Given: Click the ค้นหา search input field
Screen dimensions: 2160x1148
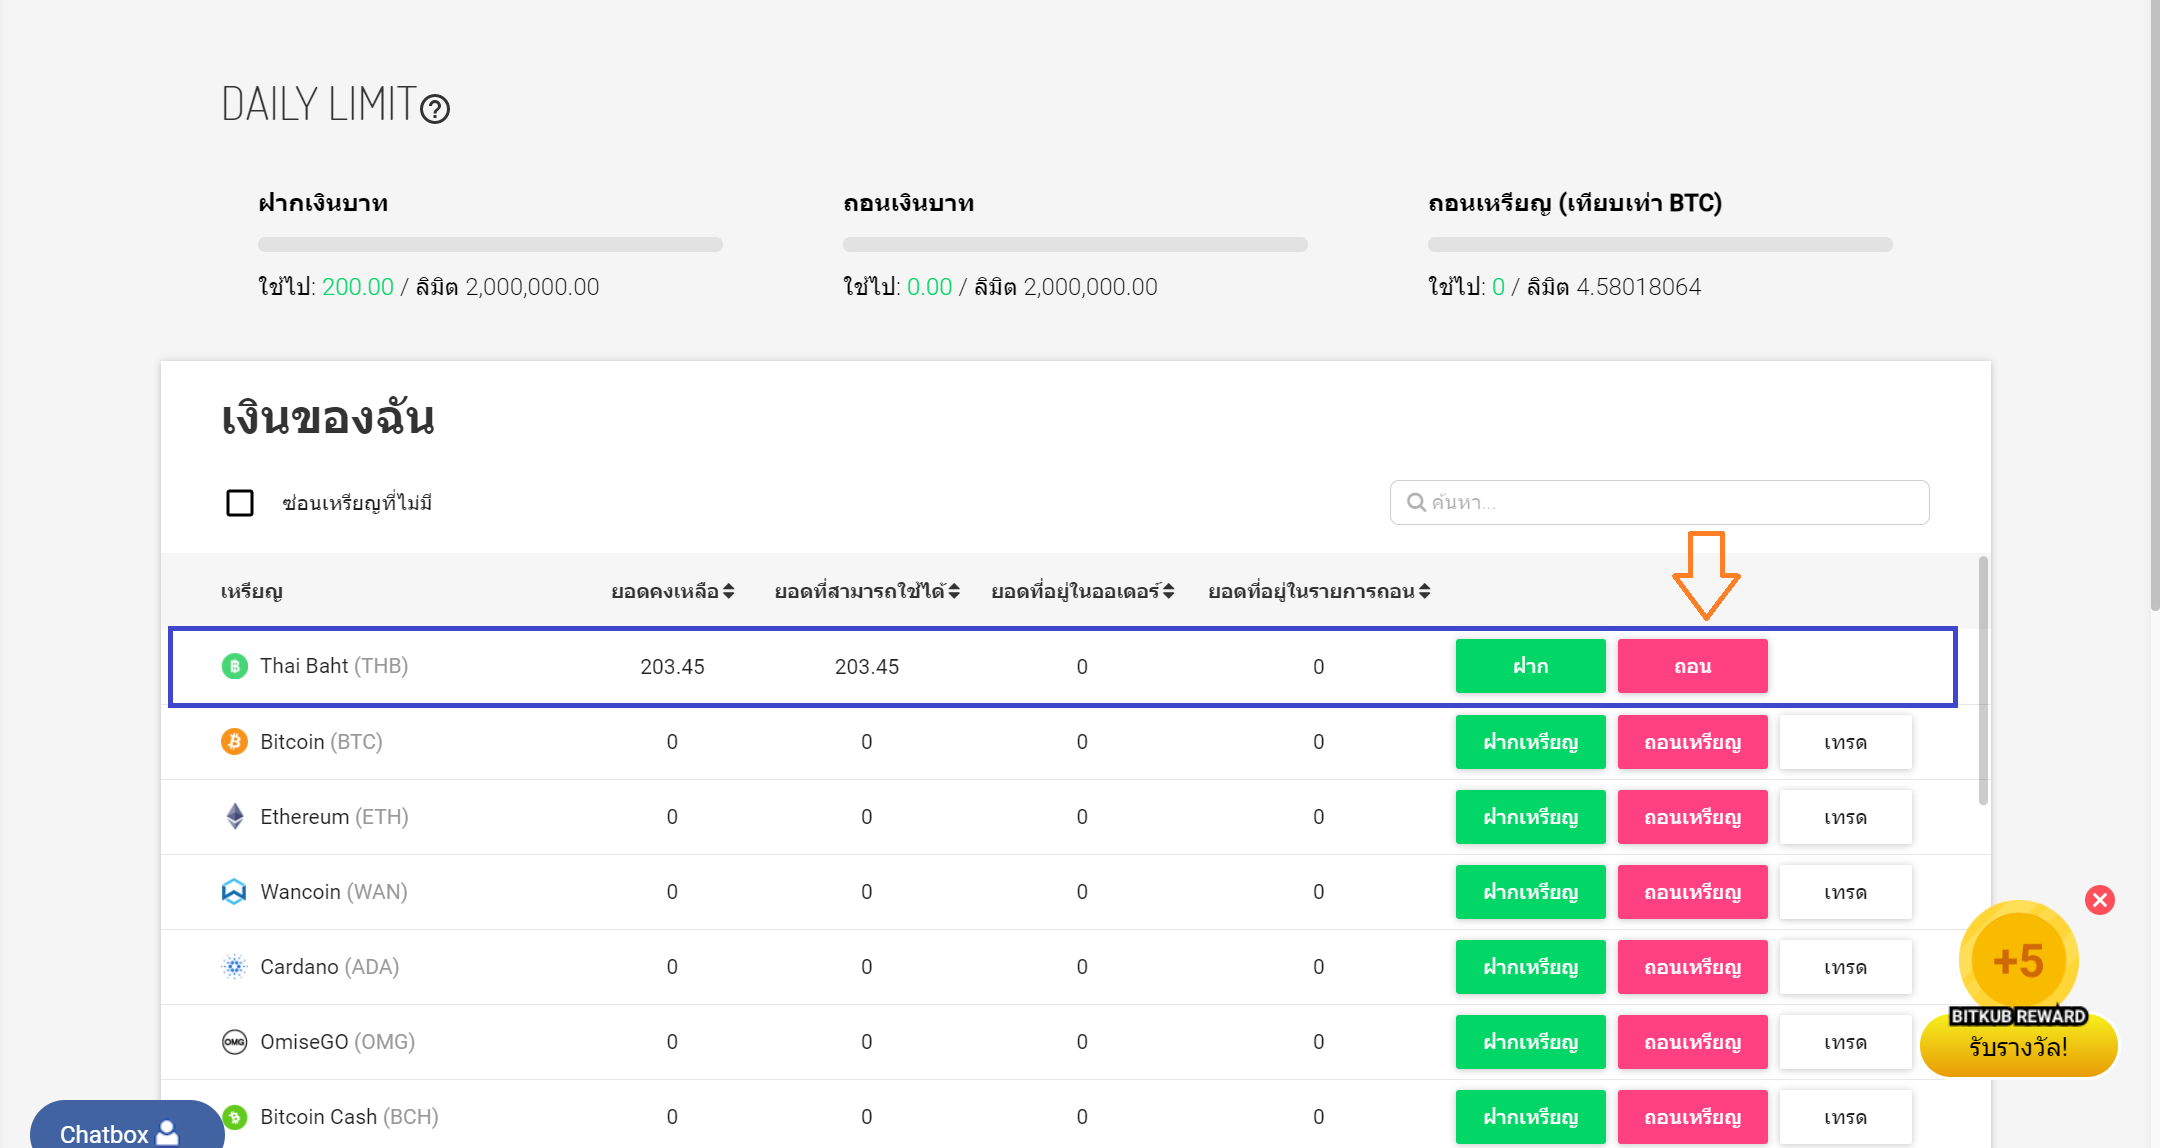Looking at the screenshot, I should coord(1659,502).
